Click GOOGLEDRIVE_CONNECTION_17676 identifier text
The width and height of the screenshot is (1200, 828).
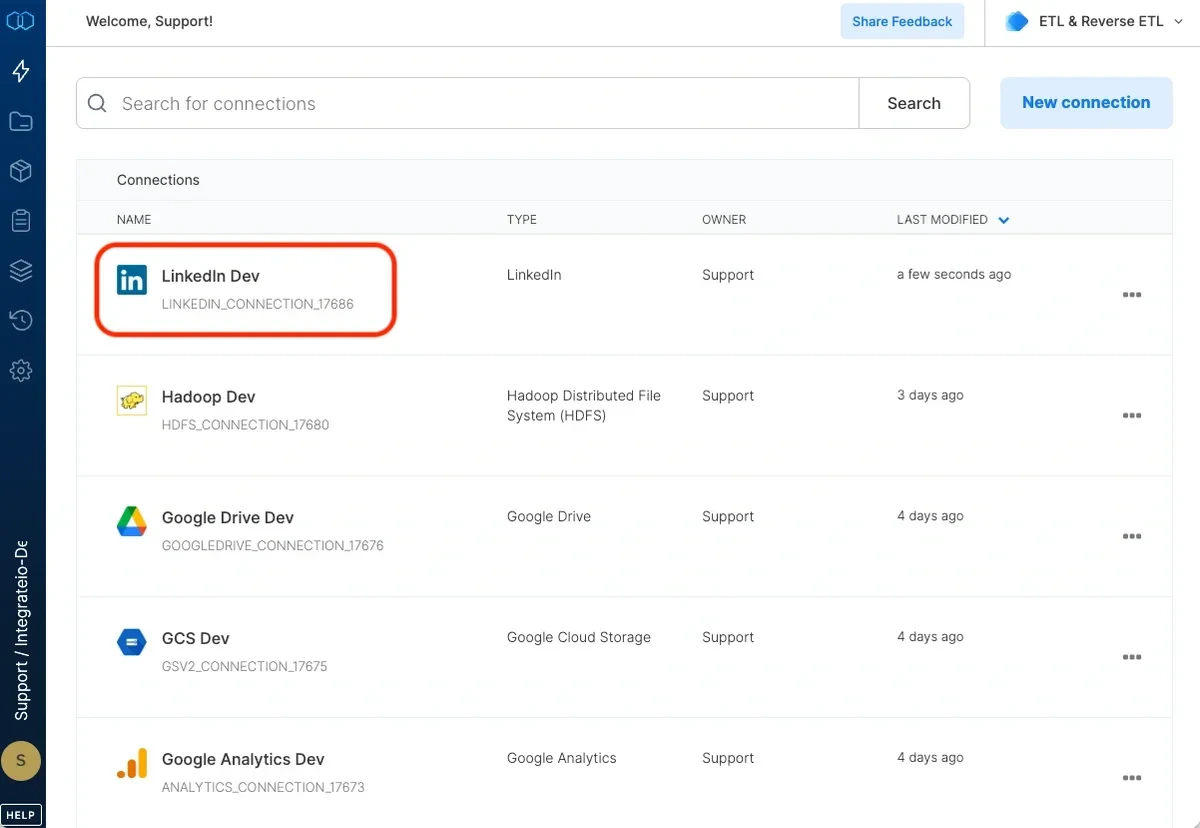(x=273, y=546)
